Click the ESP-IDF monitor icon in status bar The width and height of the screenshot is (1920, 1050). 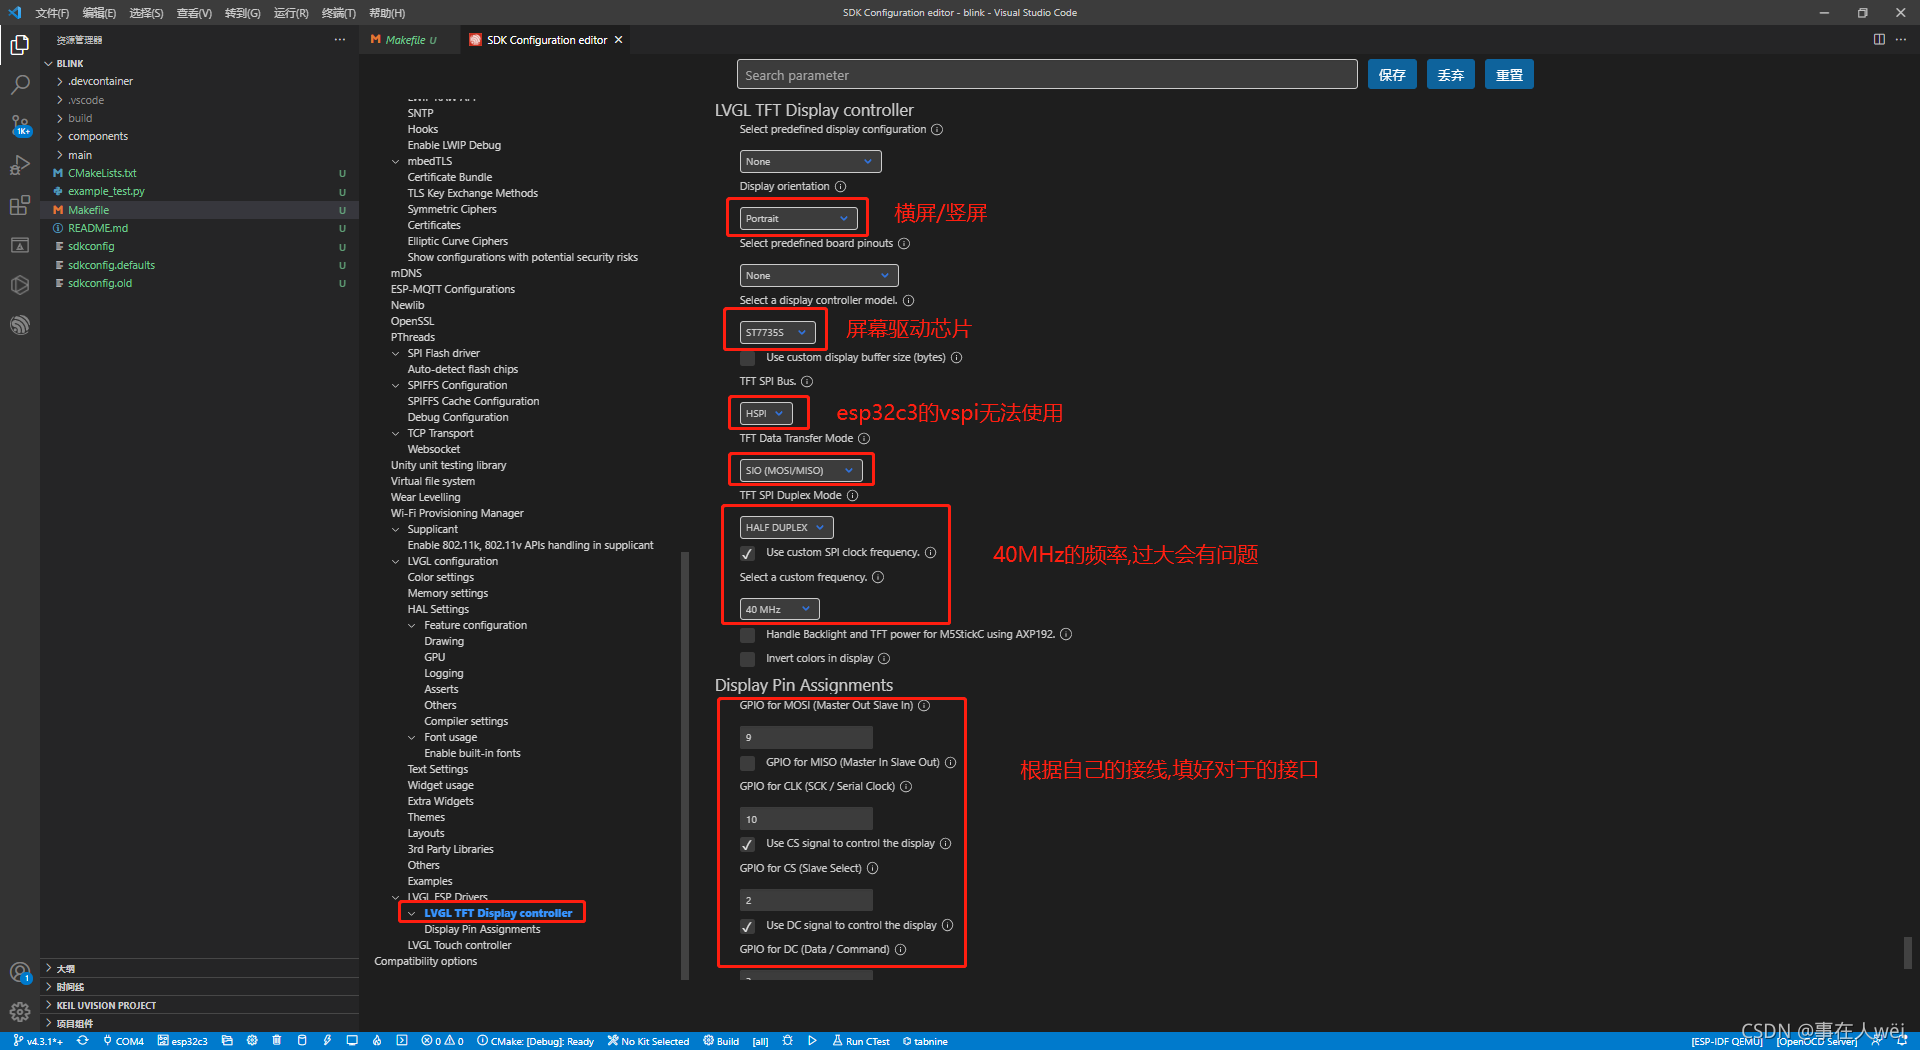point(352,1041)
